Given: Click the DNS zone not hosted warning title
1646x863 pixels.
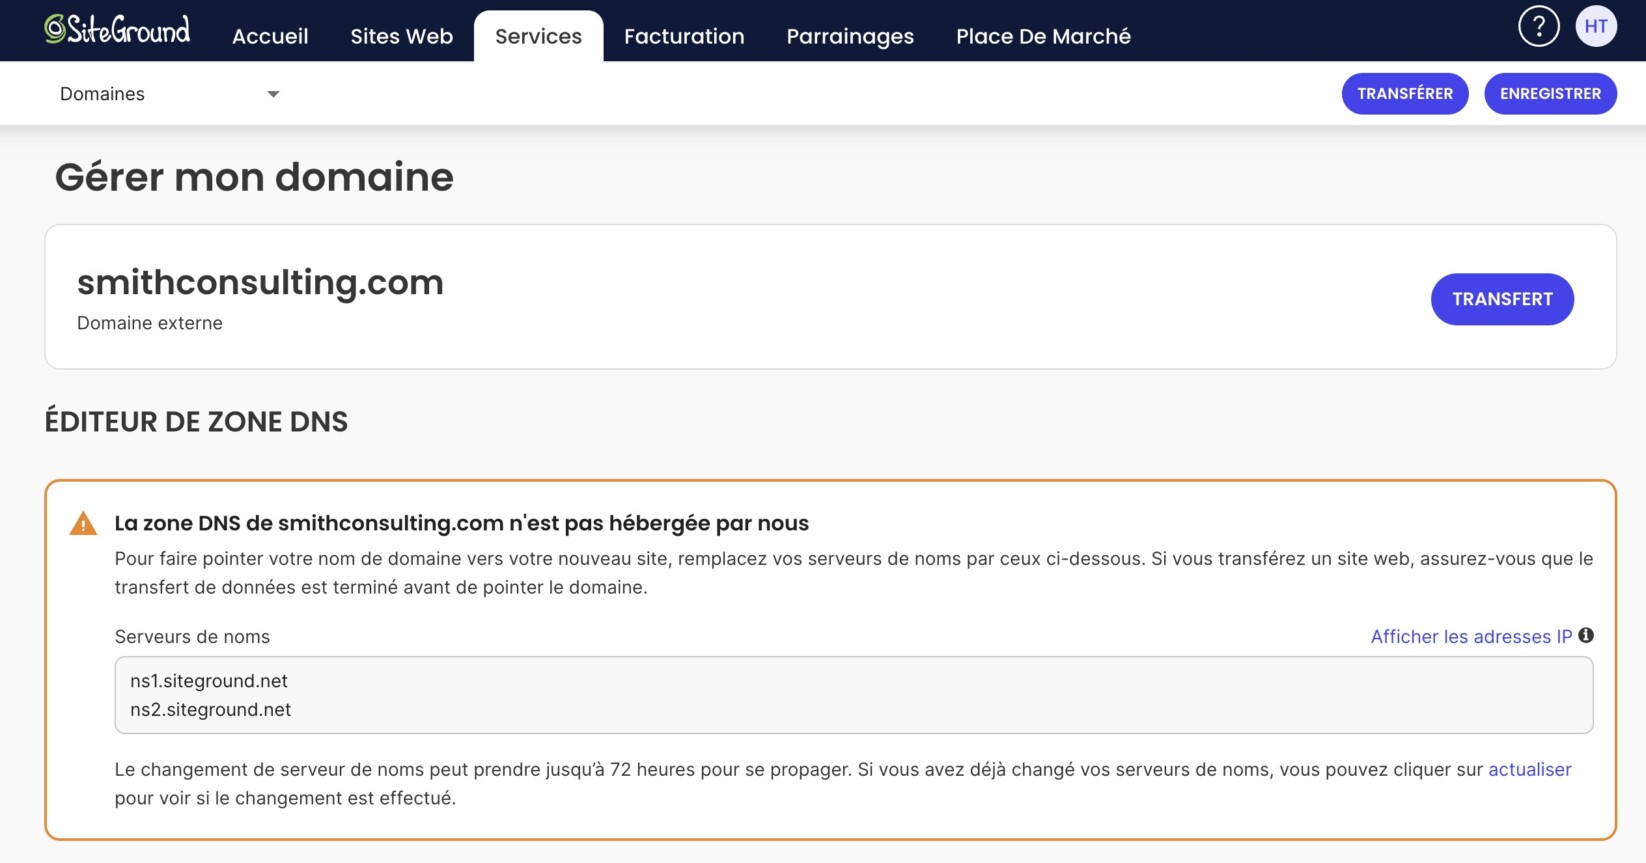Looking at the screenshot, I should (462, 523).
